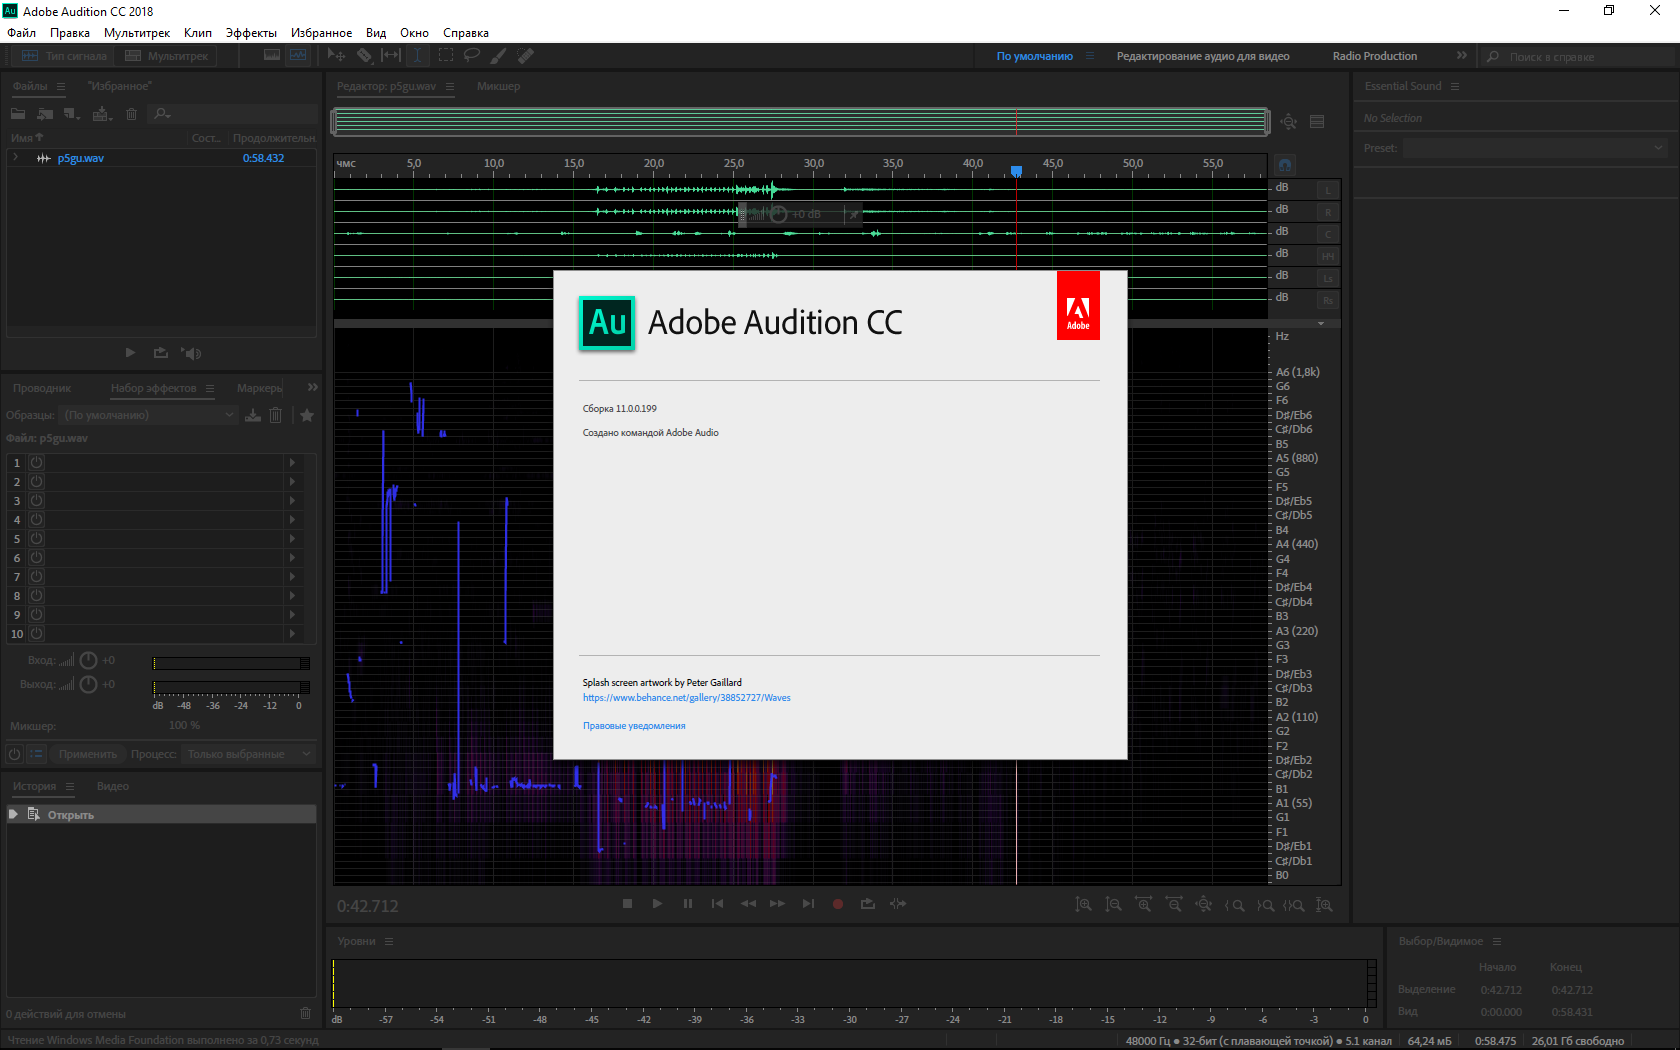
Task: Click Pause button in transport
Action: click(687, 903)
